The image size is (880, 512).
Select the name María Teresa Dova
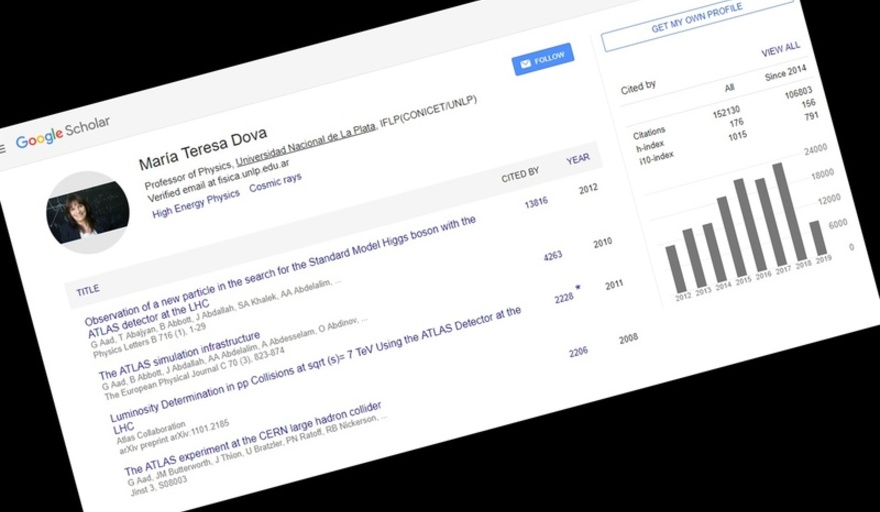pos(203,148)
